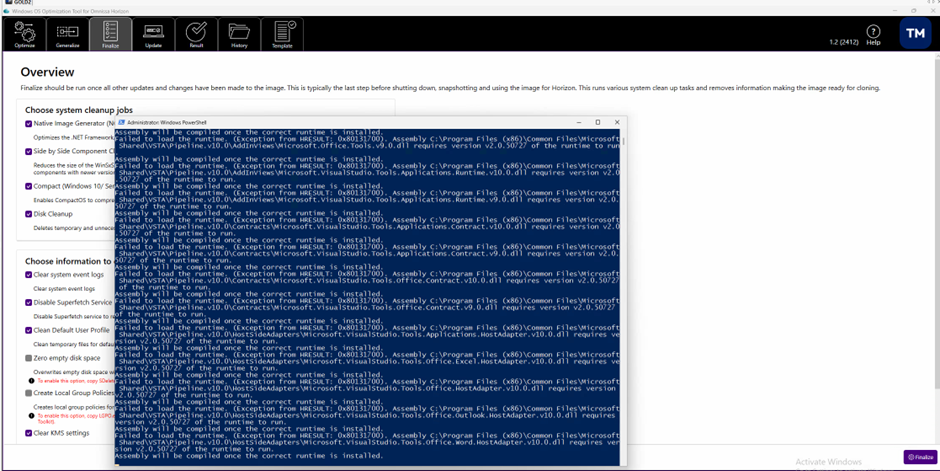Select the Finalize tab icon
The height and width of the screenshot is (471, 940).
tap(110, 35)
